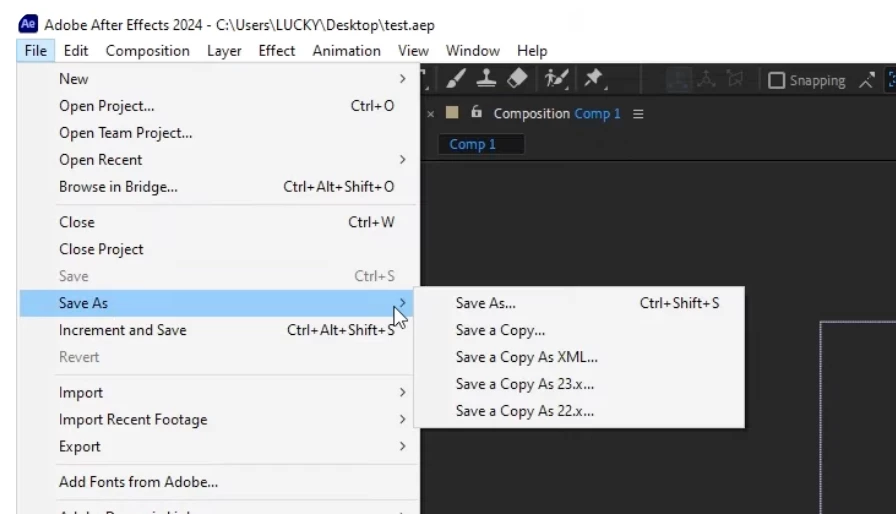This screenshot has height=514, width=896.
Task: Click the snap collapsed compositions arrow icon
Action: tap(867, 80)
